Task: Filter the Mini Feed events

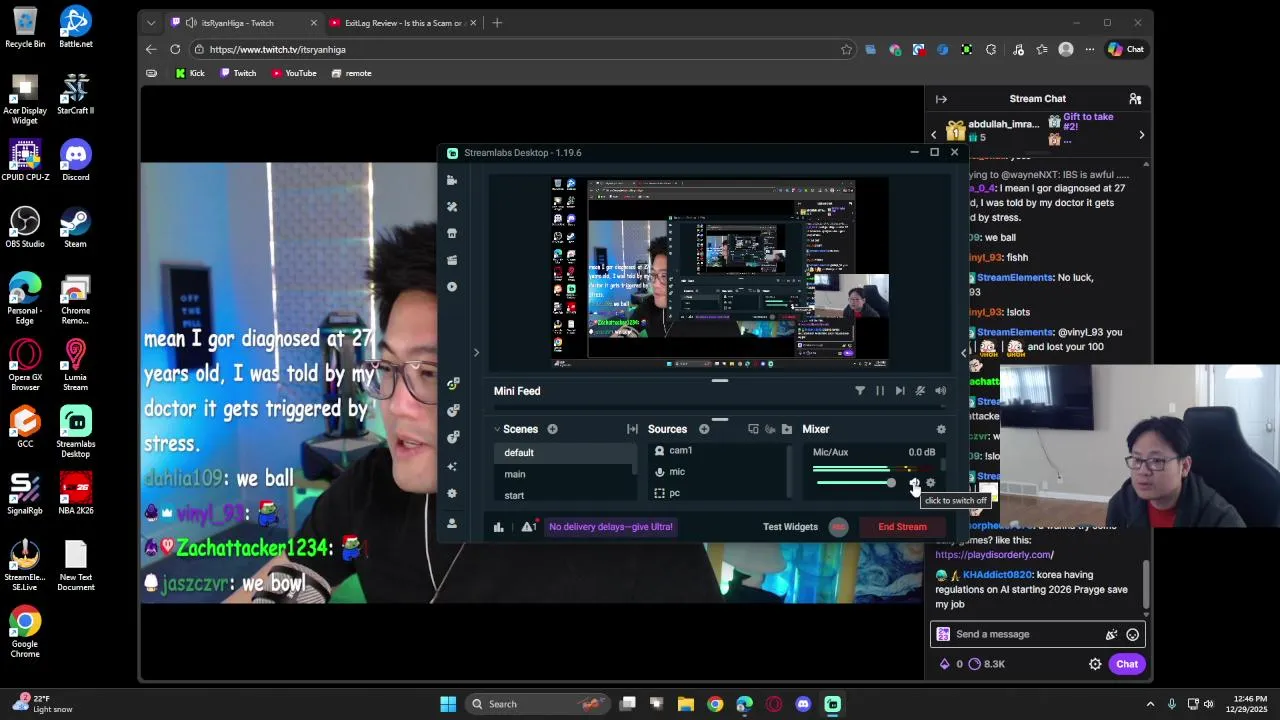Action: (860, 391)
